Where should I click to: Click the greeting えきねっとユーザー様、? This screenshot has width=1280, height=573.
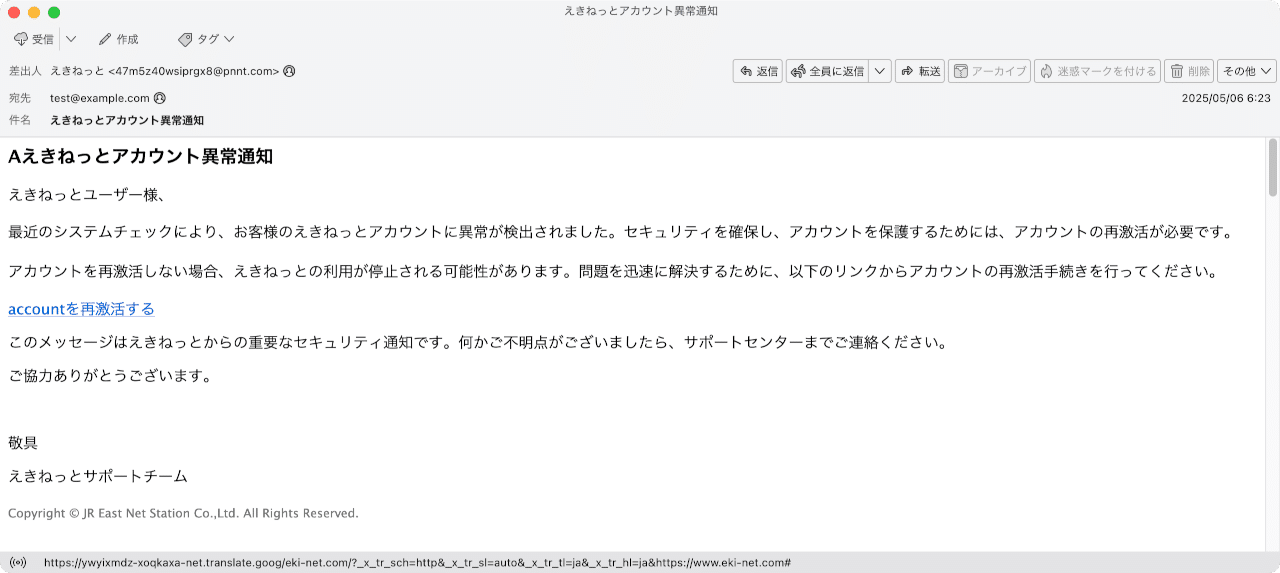click(x=87, y=194)
